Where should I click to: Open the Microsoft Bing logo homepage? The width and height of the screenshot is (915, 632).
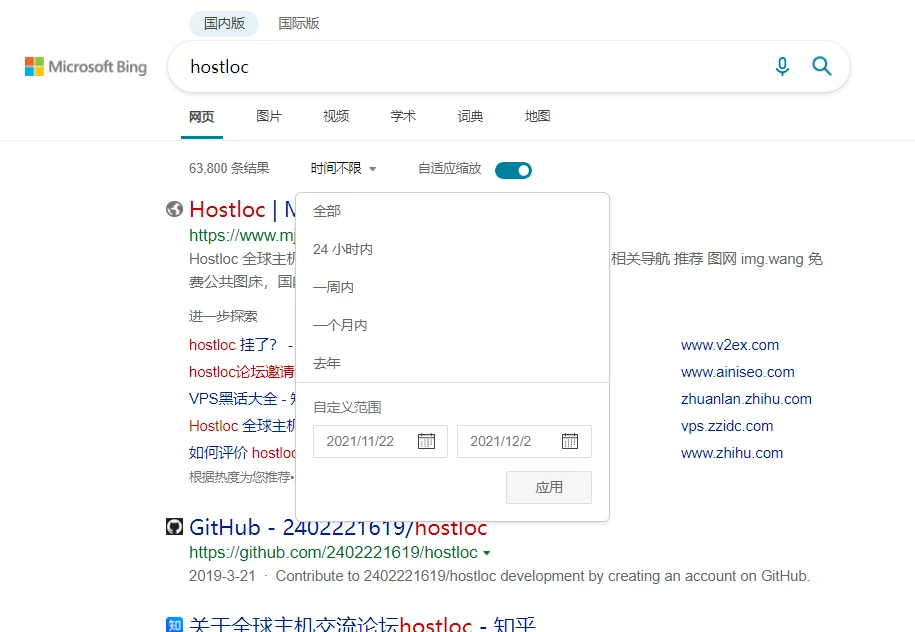86,67
